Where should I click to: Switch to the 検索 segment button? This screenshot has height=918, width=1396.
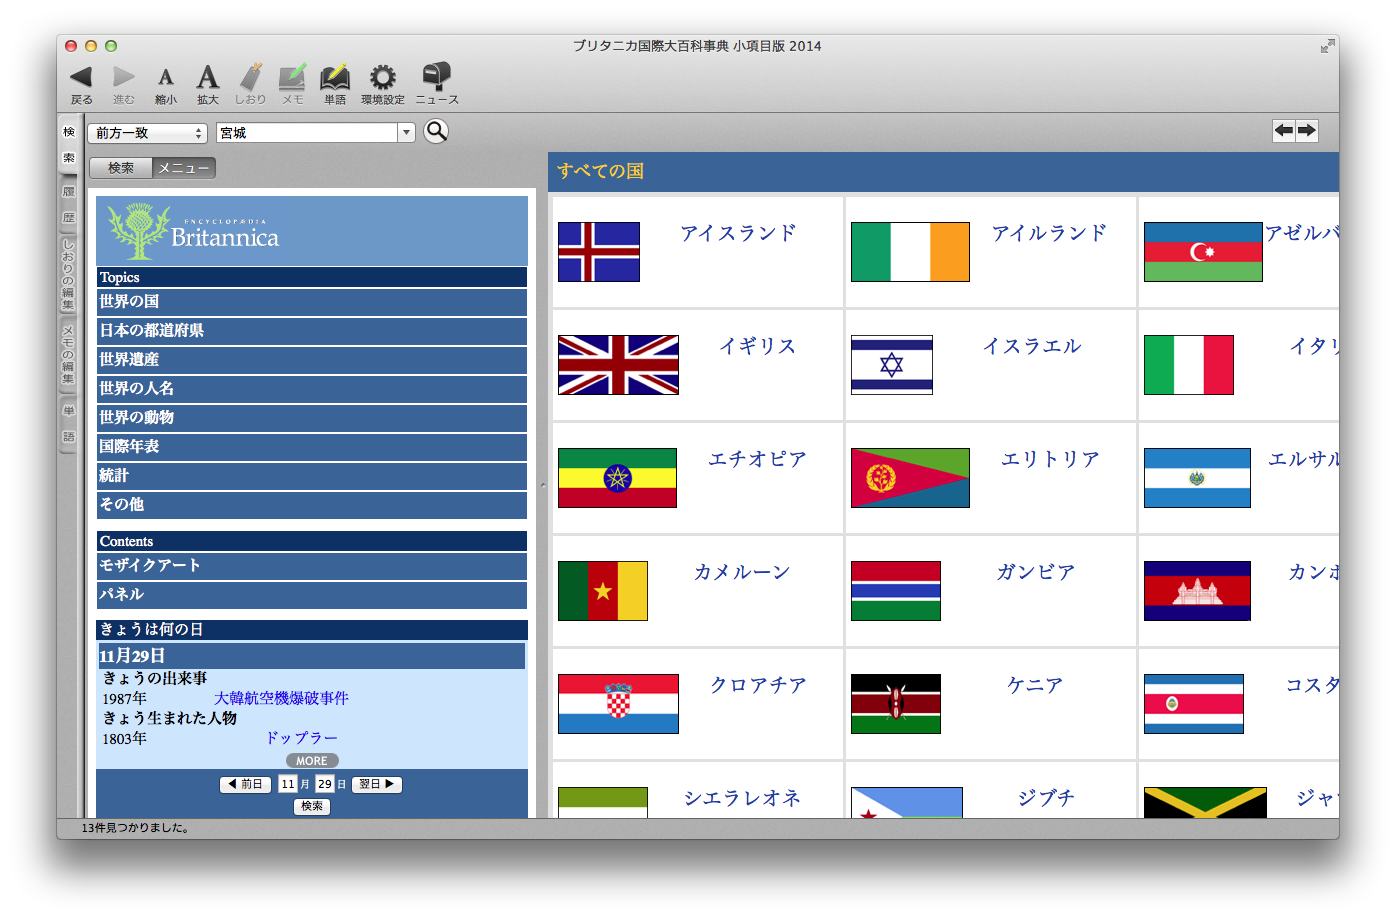121,168
